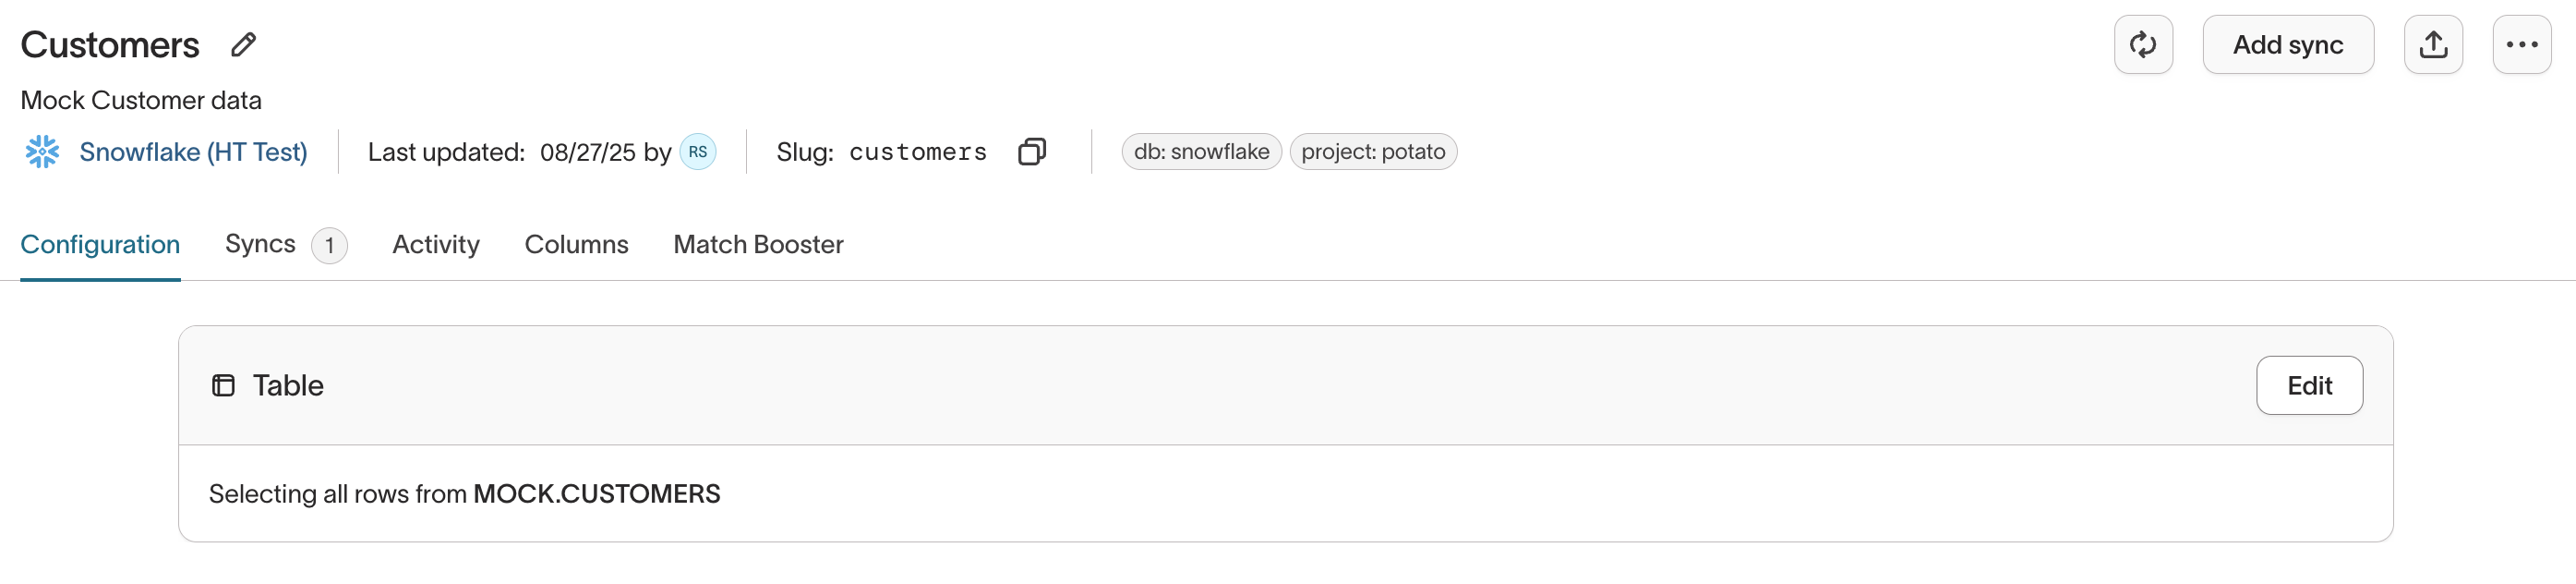Open the Activity tab

[435, 244]
